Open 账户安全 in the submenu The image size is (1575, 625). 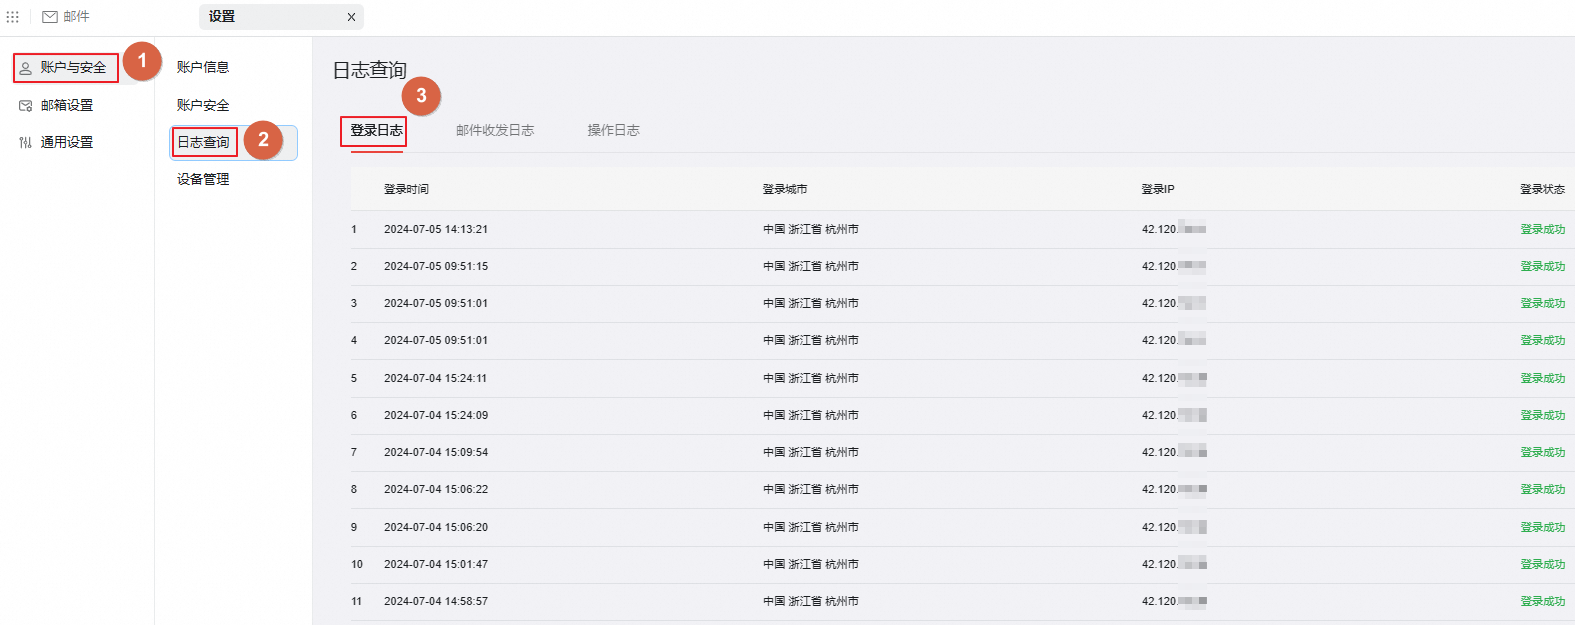203,105
